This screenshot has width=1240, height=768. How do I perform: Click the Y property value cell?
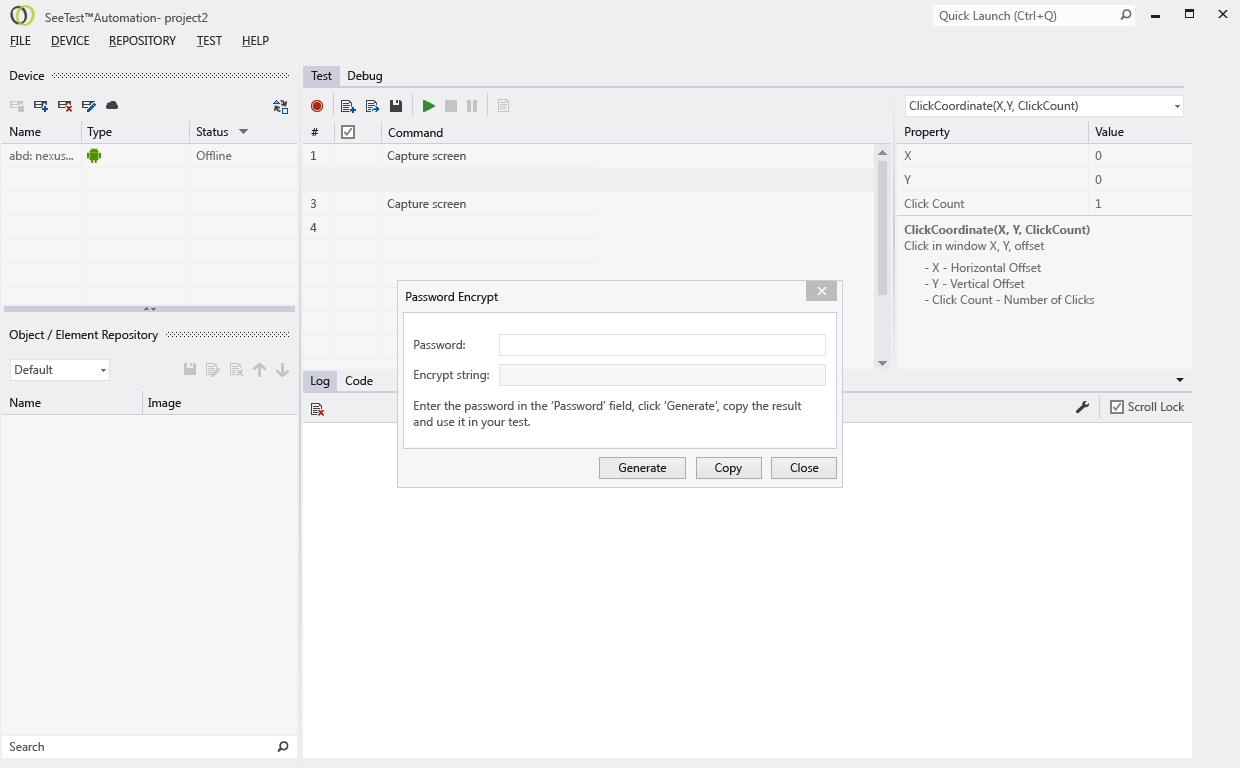click(x=1140, y=180)
